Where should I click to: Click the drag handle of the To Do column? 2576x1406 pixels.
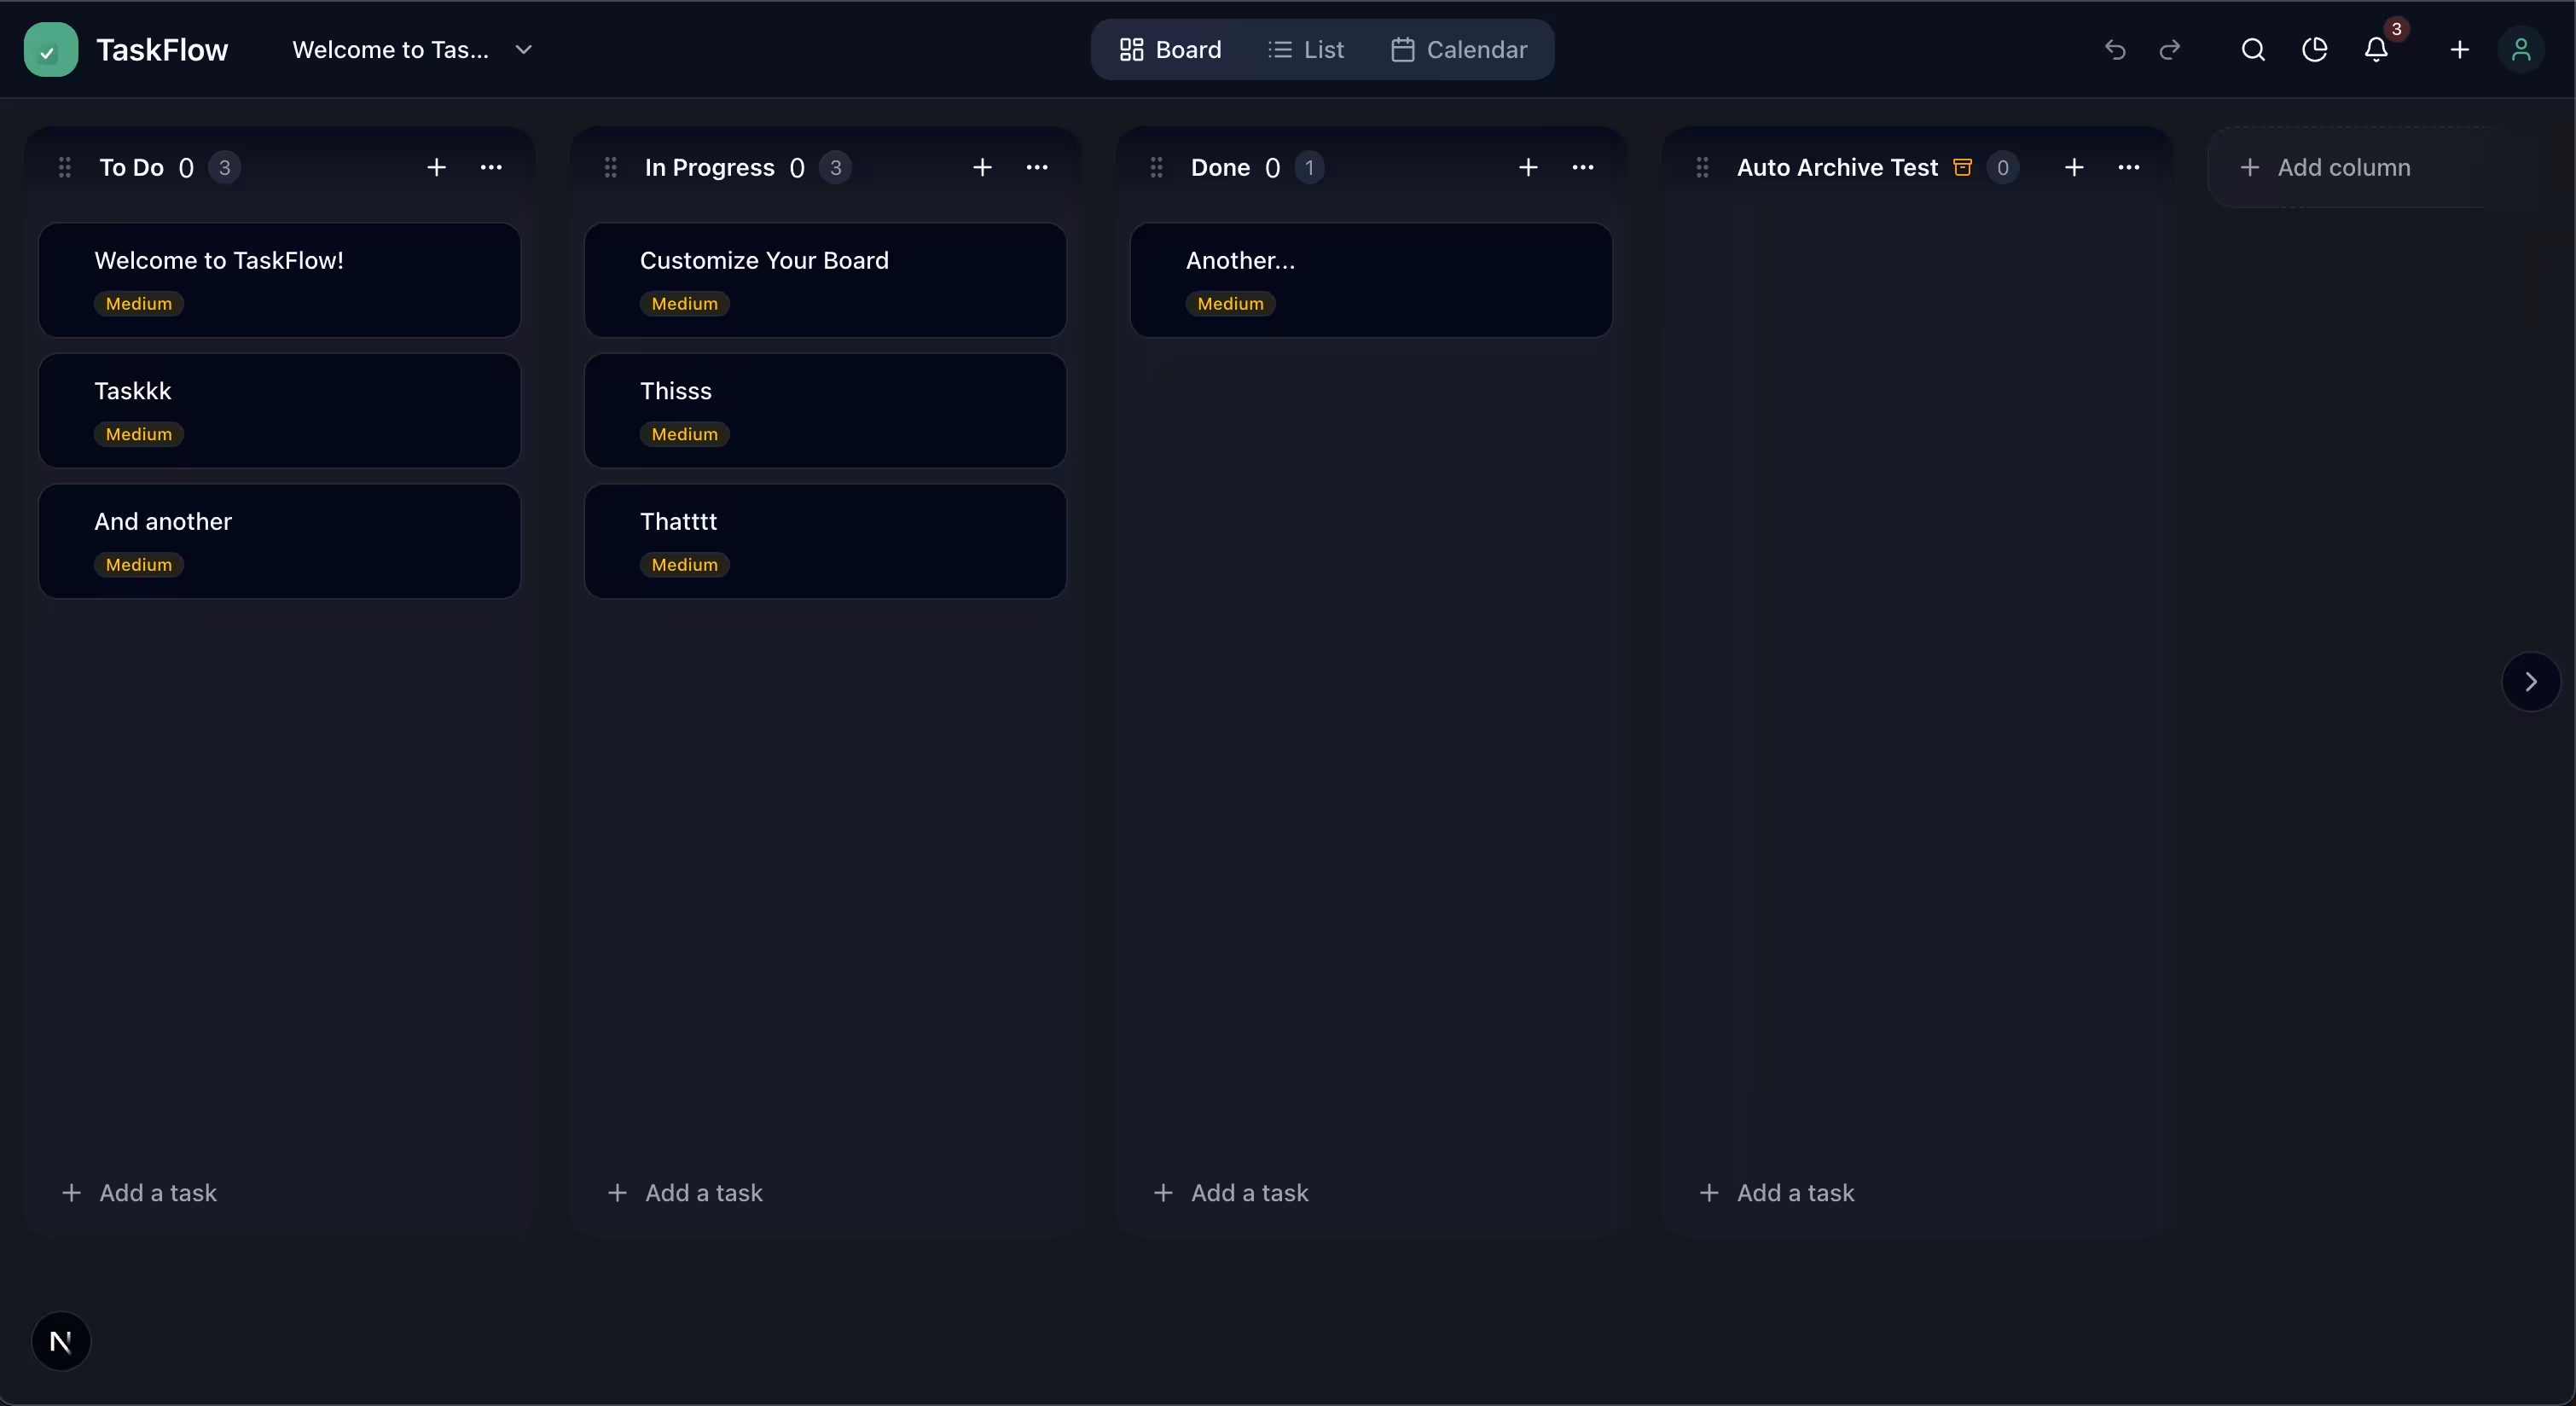(x=65, y=167)
